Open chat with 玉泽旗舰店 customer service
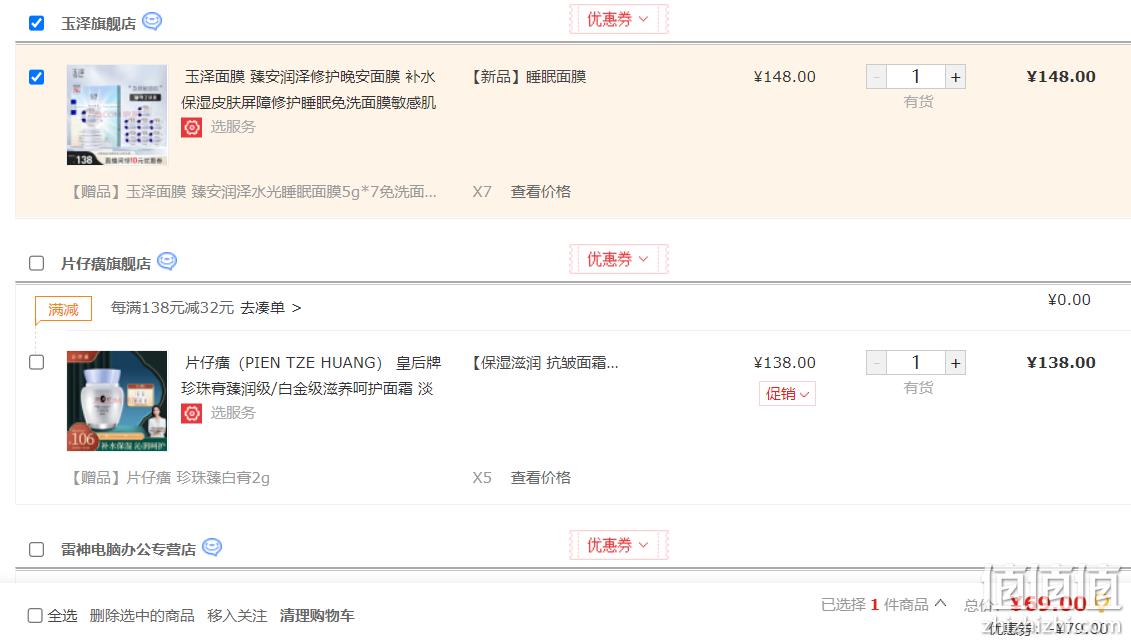This screenshot has width=1131, height=643. [151, 22]
